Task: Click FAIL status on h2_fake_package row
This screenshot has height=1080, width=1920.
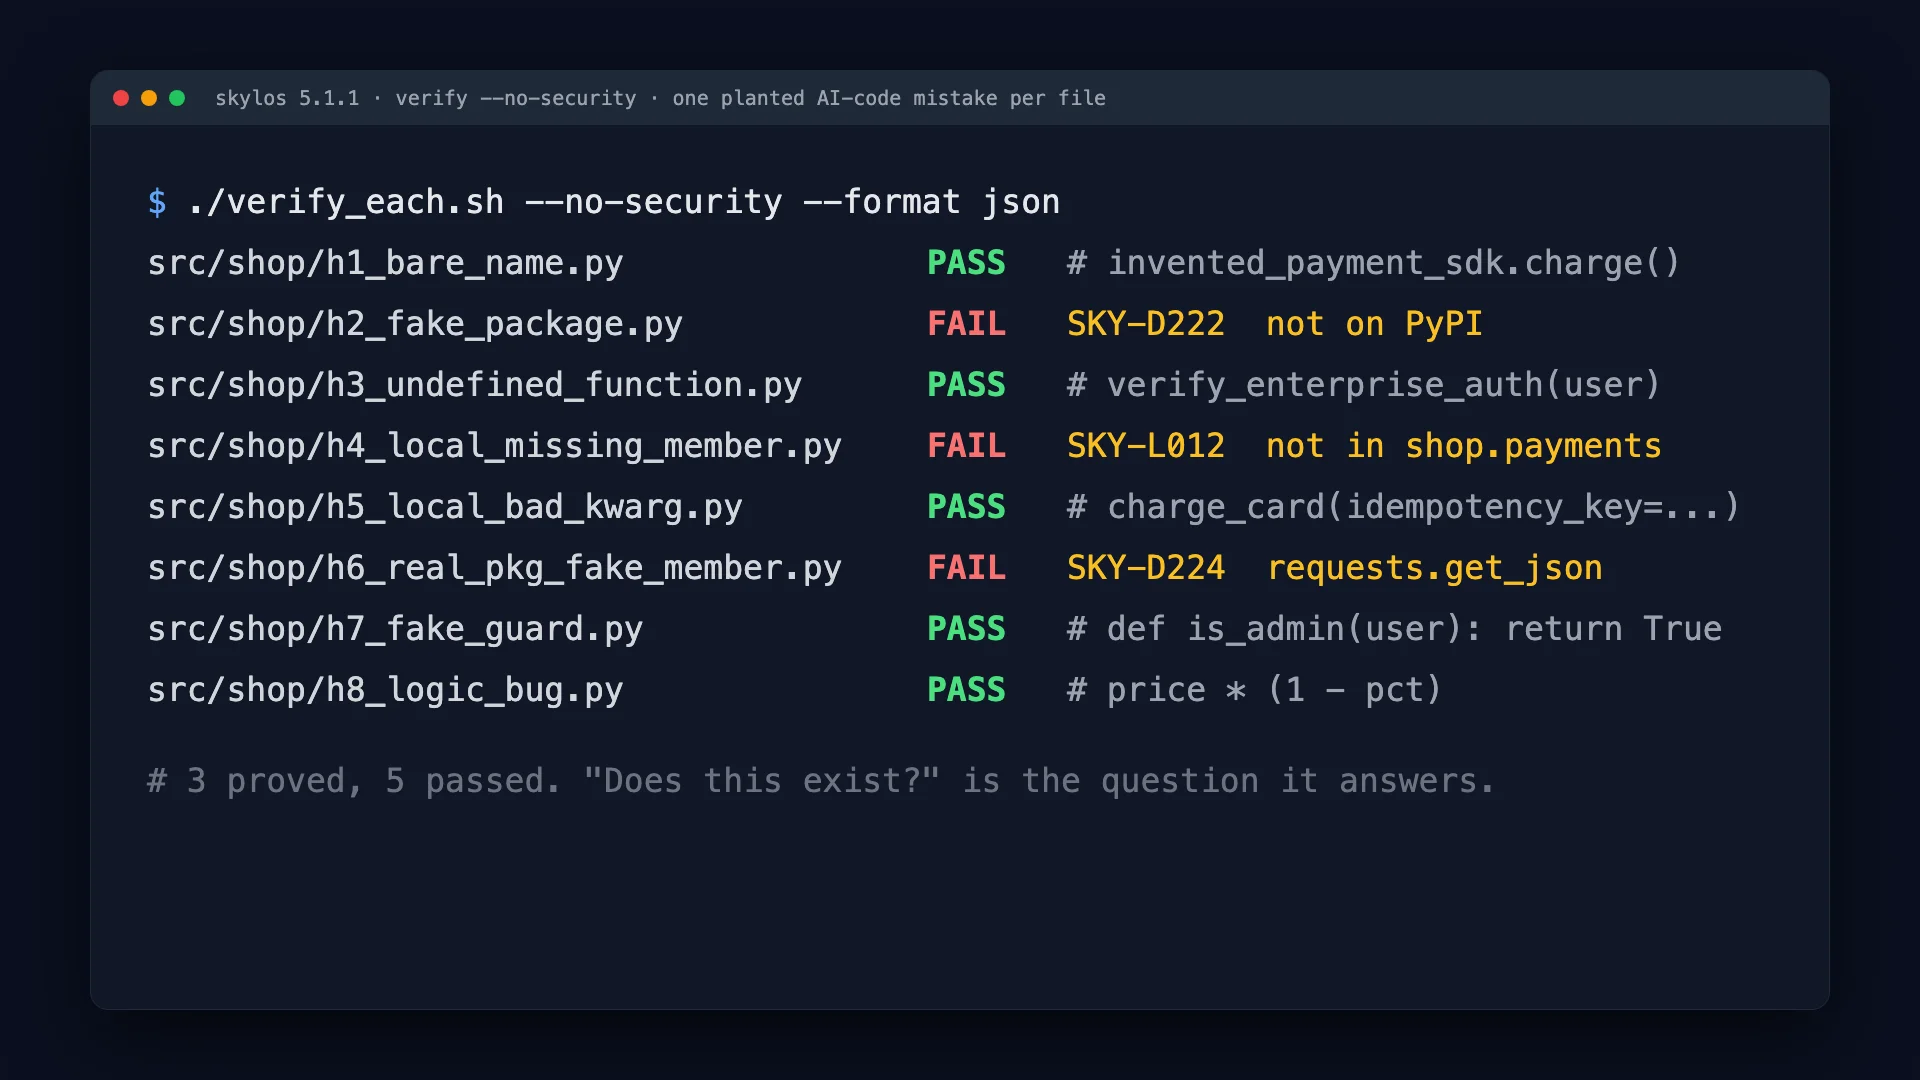Action: pos(966,324)
